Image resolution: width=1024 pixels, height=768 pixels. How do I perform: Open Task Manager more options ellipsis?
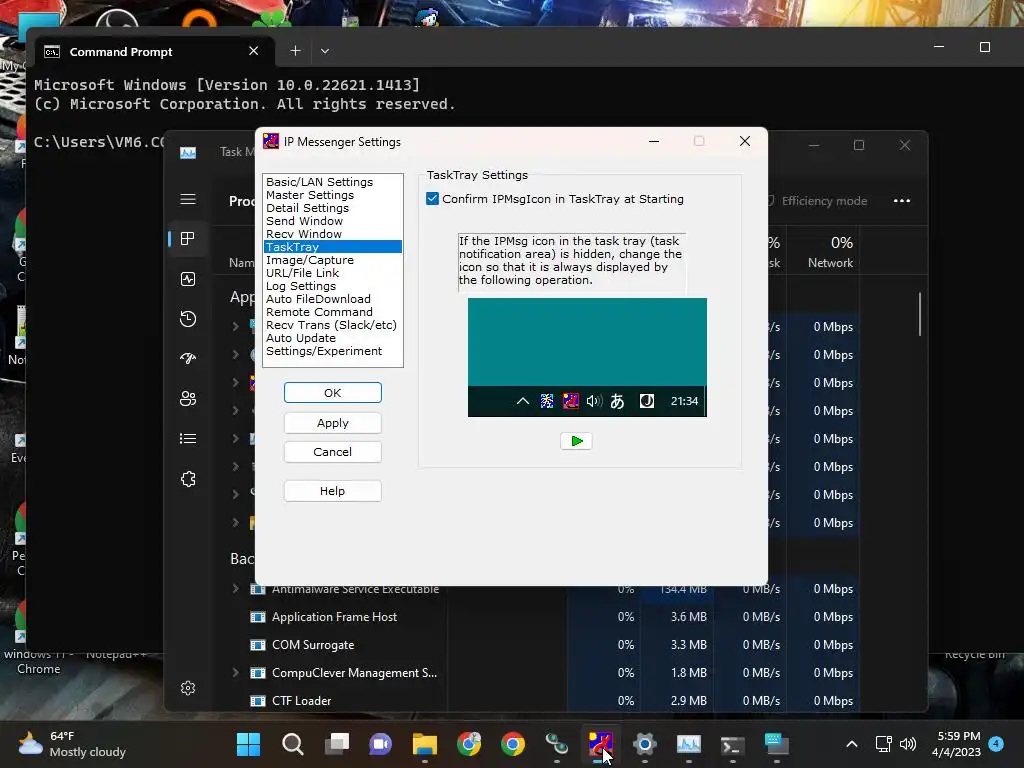pos(902,200)
